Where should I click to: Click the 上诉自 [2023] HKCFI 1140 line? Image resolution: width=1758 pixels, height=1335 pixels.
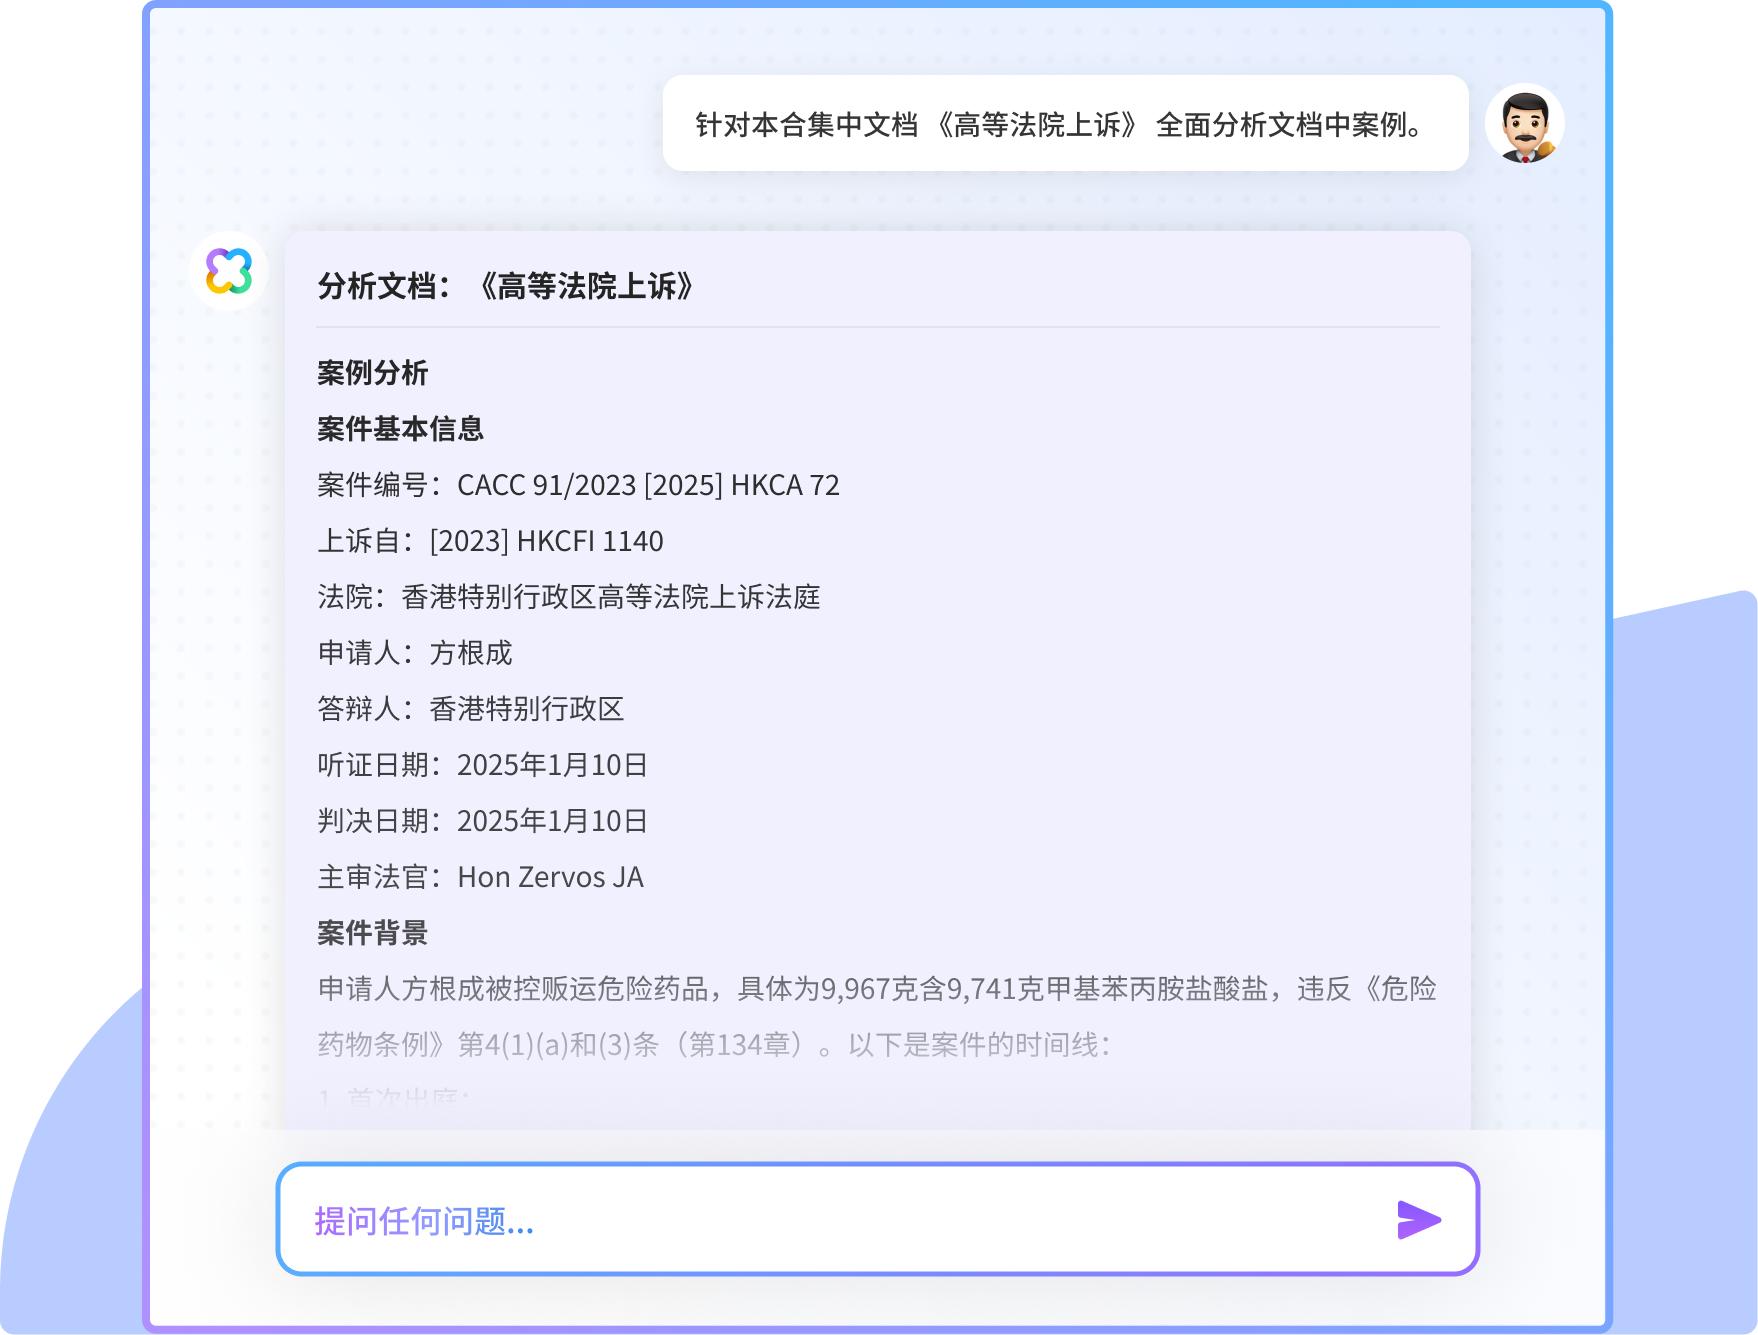pyautogui.click(x=490, y=541)
